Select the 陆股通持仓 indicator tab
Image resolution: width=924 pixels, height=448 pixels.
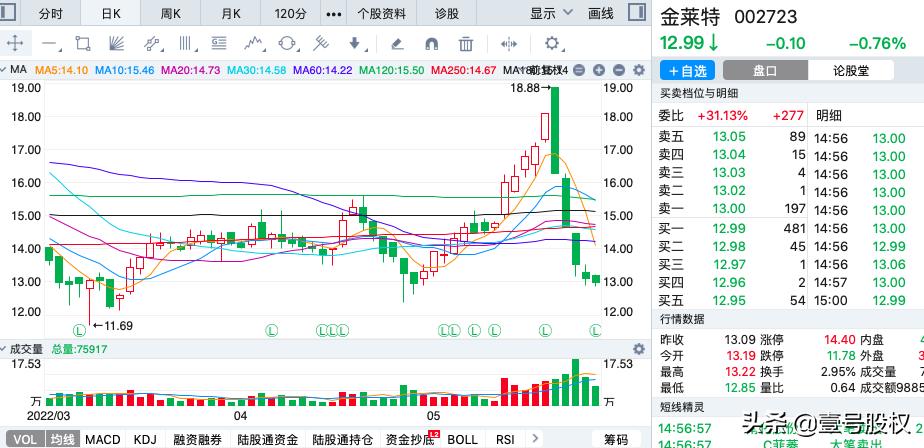(342, 439)
